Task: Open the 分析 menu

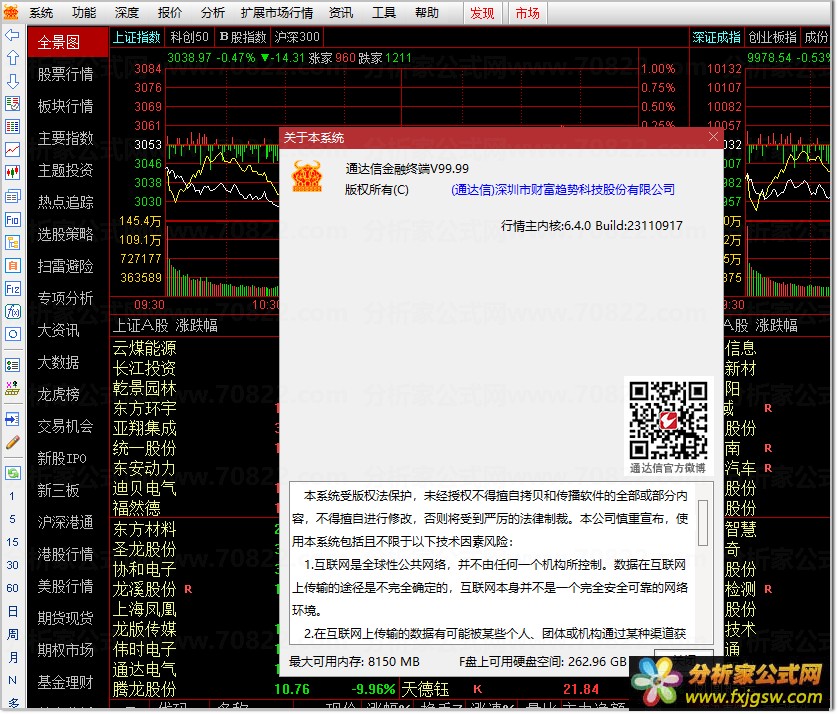Action: pyautogui.click(x=212, y=12)
